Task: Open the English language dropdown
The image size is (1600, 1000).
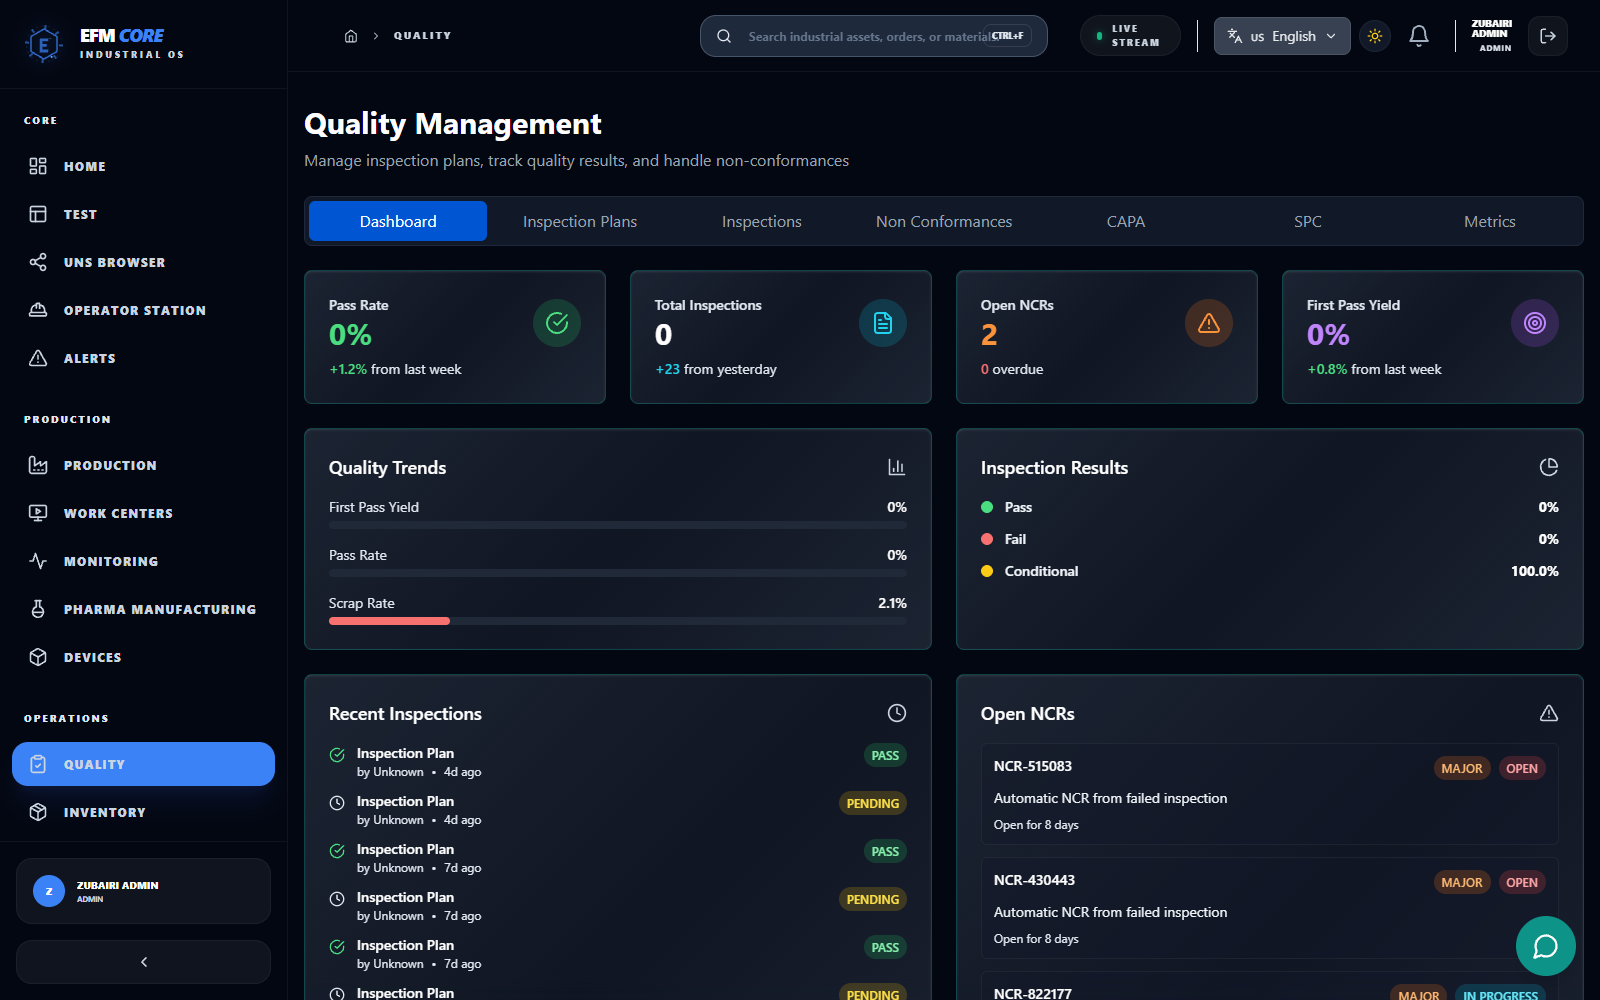Action: pos(1281,36)
